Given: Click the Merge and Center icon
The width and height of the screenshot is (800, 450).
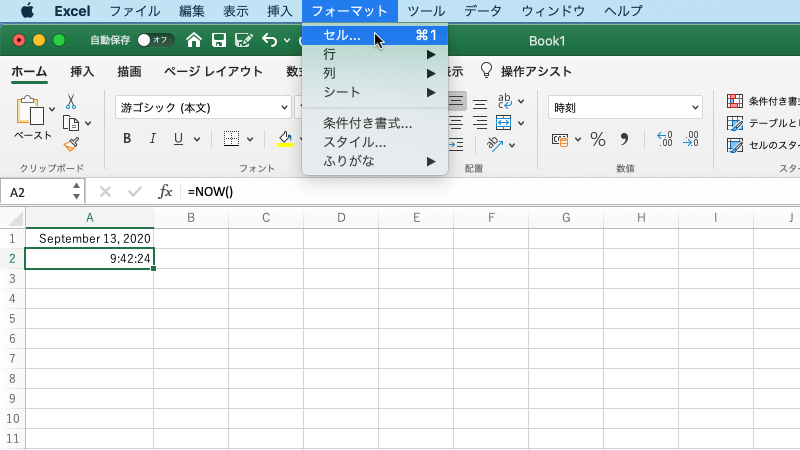Looking at the screenshot, I should [503, 122].
